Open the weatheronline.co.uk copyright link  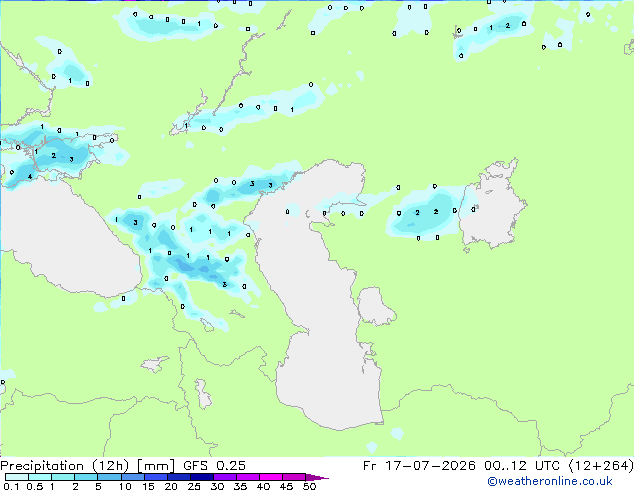pos(549,481)
